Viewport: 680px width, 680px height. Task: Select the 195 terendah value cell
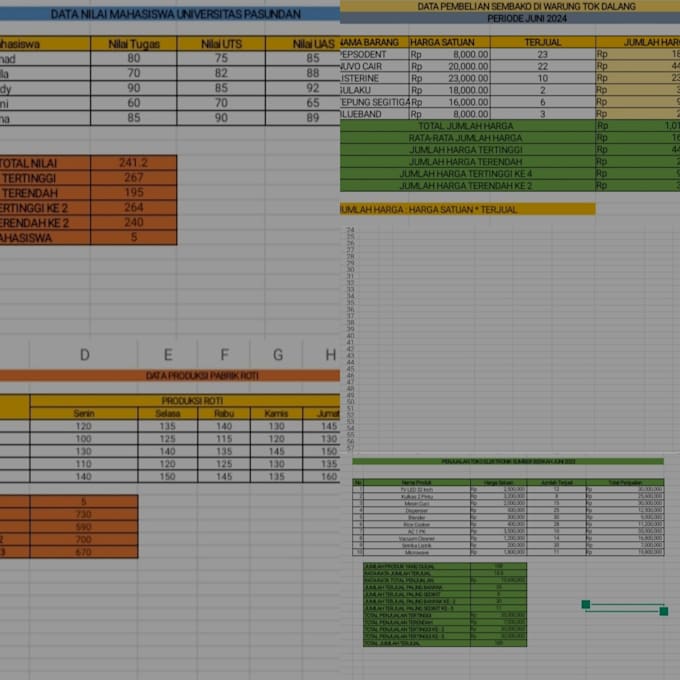coord(134,193)
